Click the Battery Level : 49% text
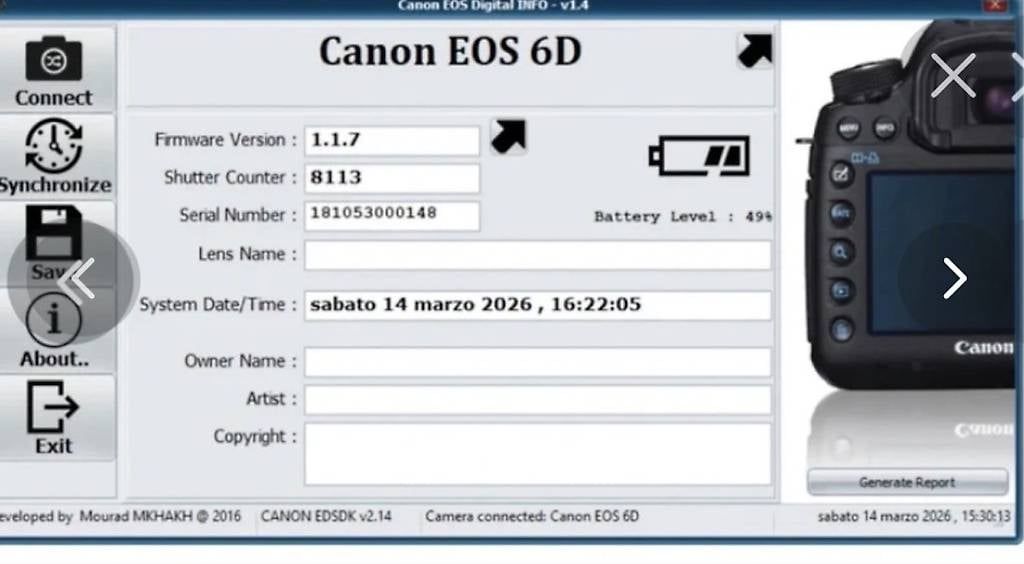 coord(683,217)
